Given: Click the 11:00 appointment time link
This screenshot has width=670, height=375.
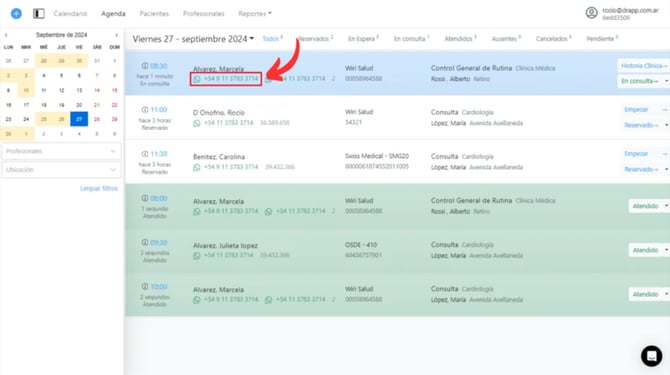Looking at the screenshot, I should (159, 110).
